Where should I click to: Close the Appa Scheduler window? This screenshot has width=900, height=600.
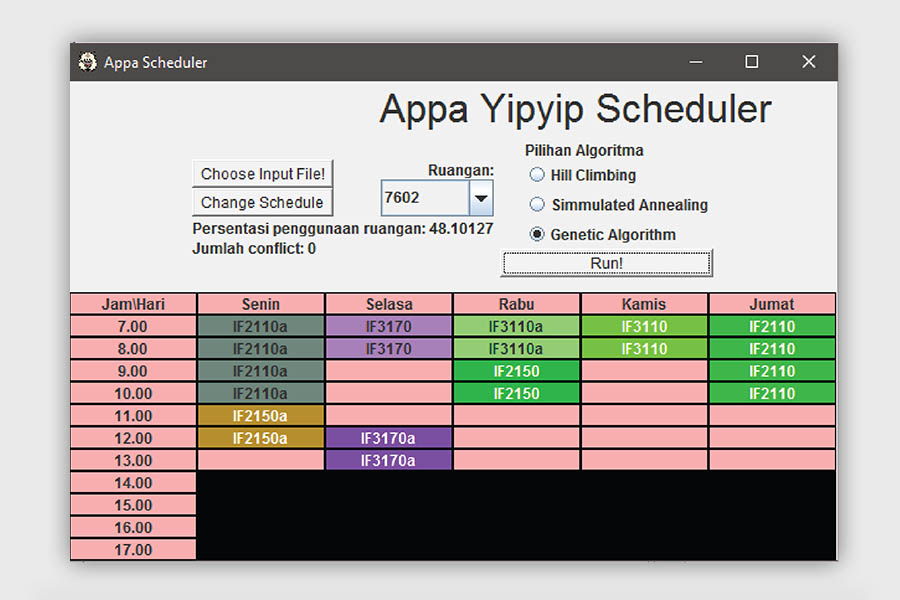point(809,62)
